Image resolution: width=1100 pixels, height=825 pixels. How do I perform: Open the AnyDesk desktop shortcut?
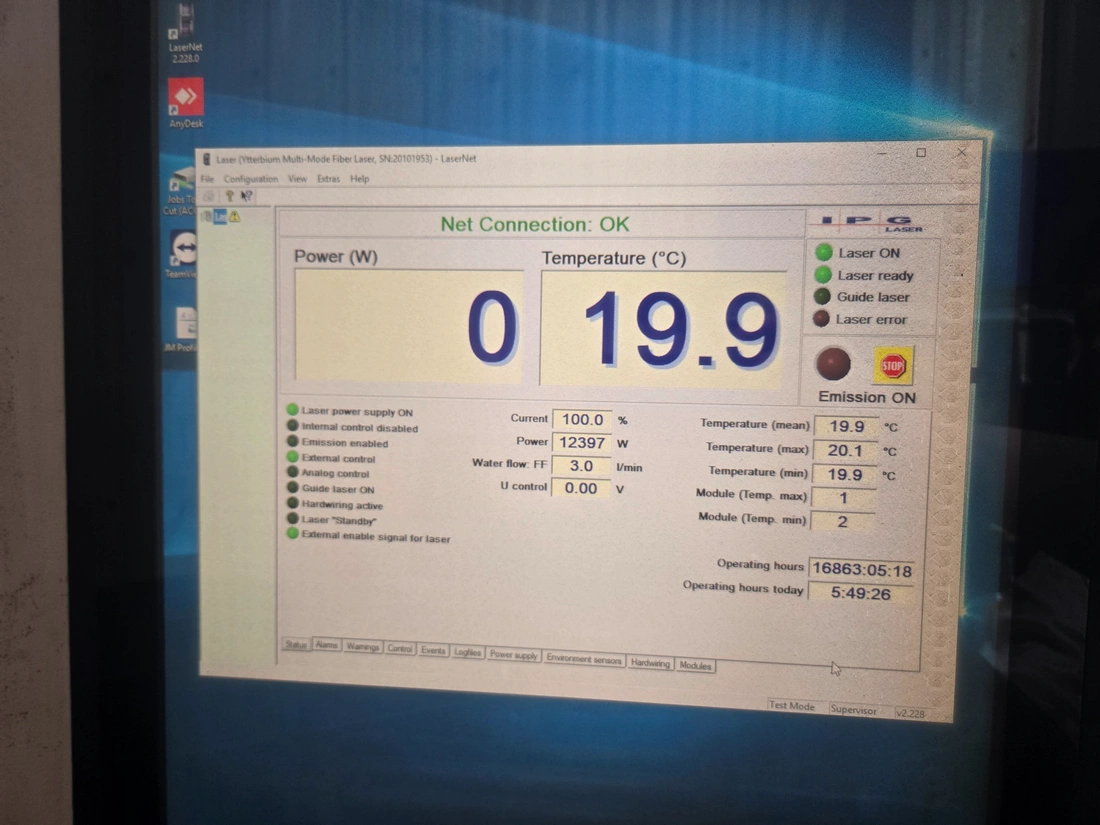186,100
